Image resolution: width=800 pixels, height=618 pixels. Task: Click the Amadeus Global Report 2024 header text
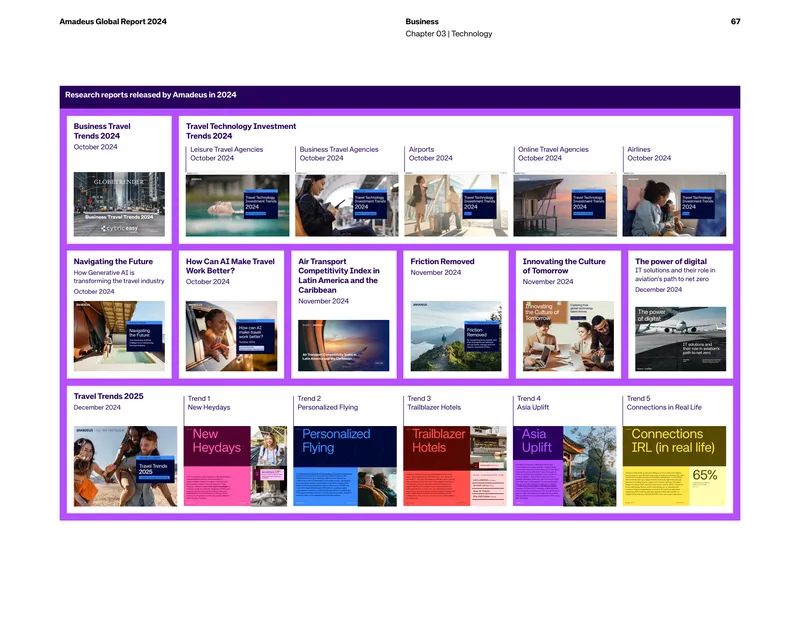113,21
